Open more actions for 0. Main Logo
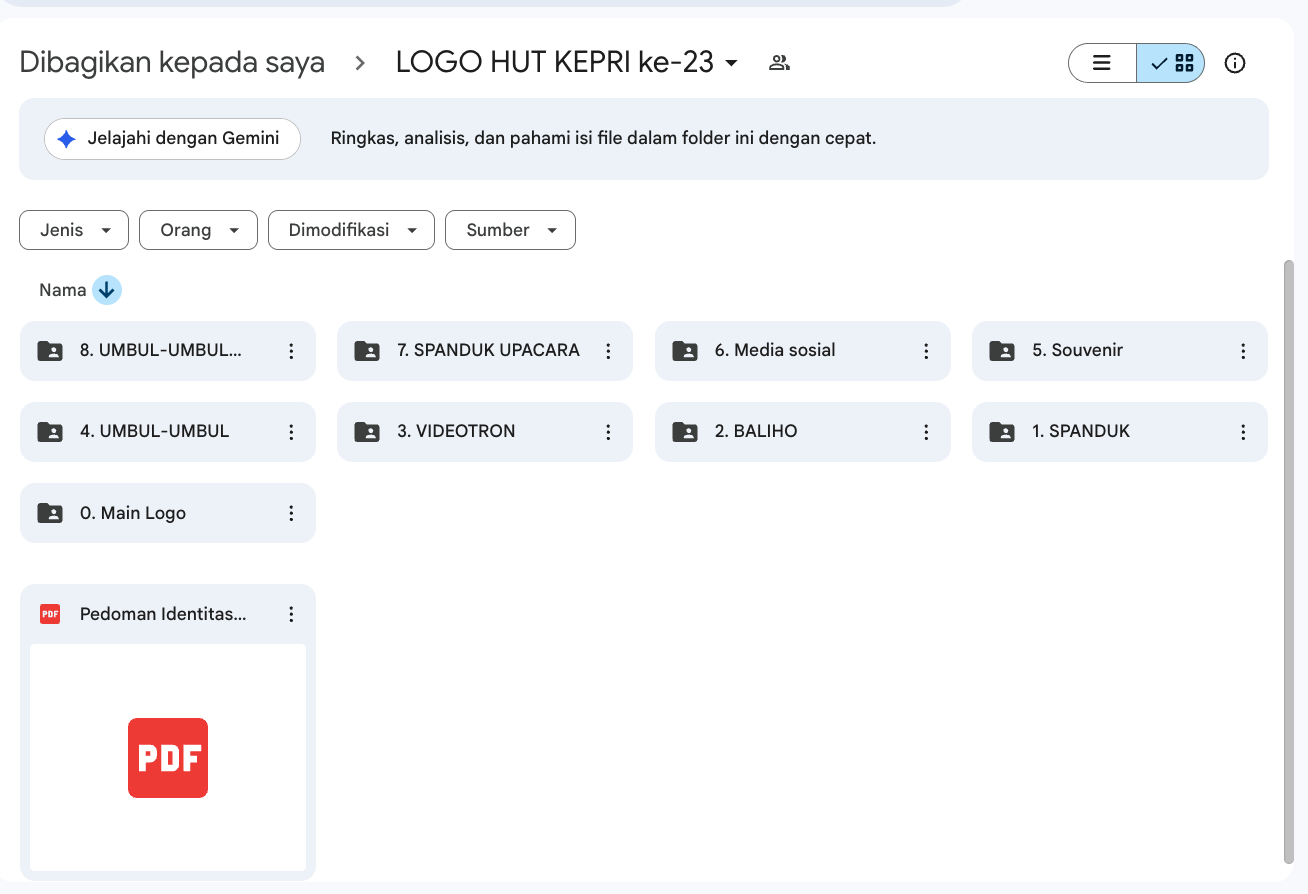Image resolution: width=1308 pixels, height=894 pixels. point(291,513)
